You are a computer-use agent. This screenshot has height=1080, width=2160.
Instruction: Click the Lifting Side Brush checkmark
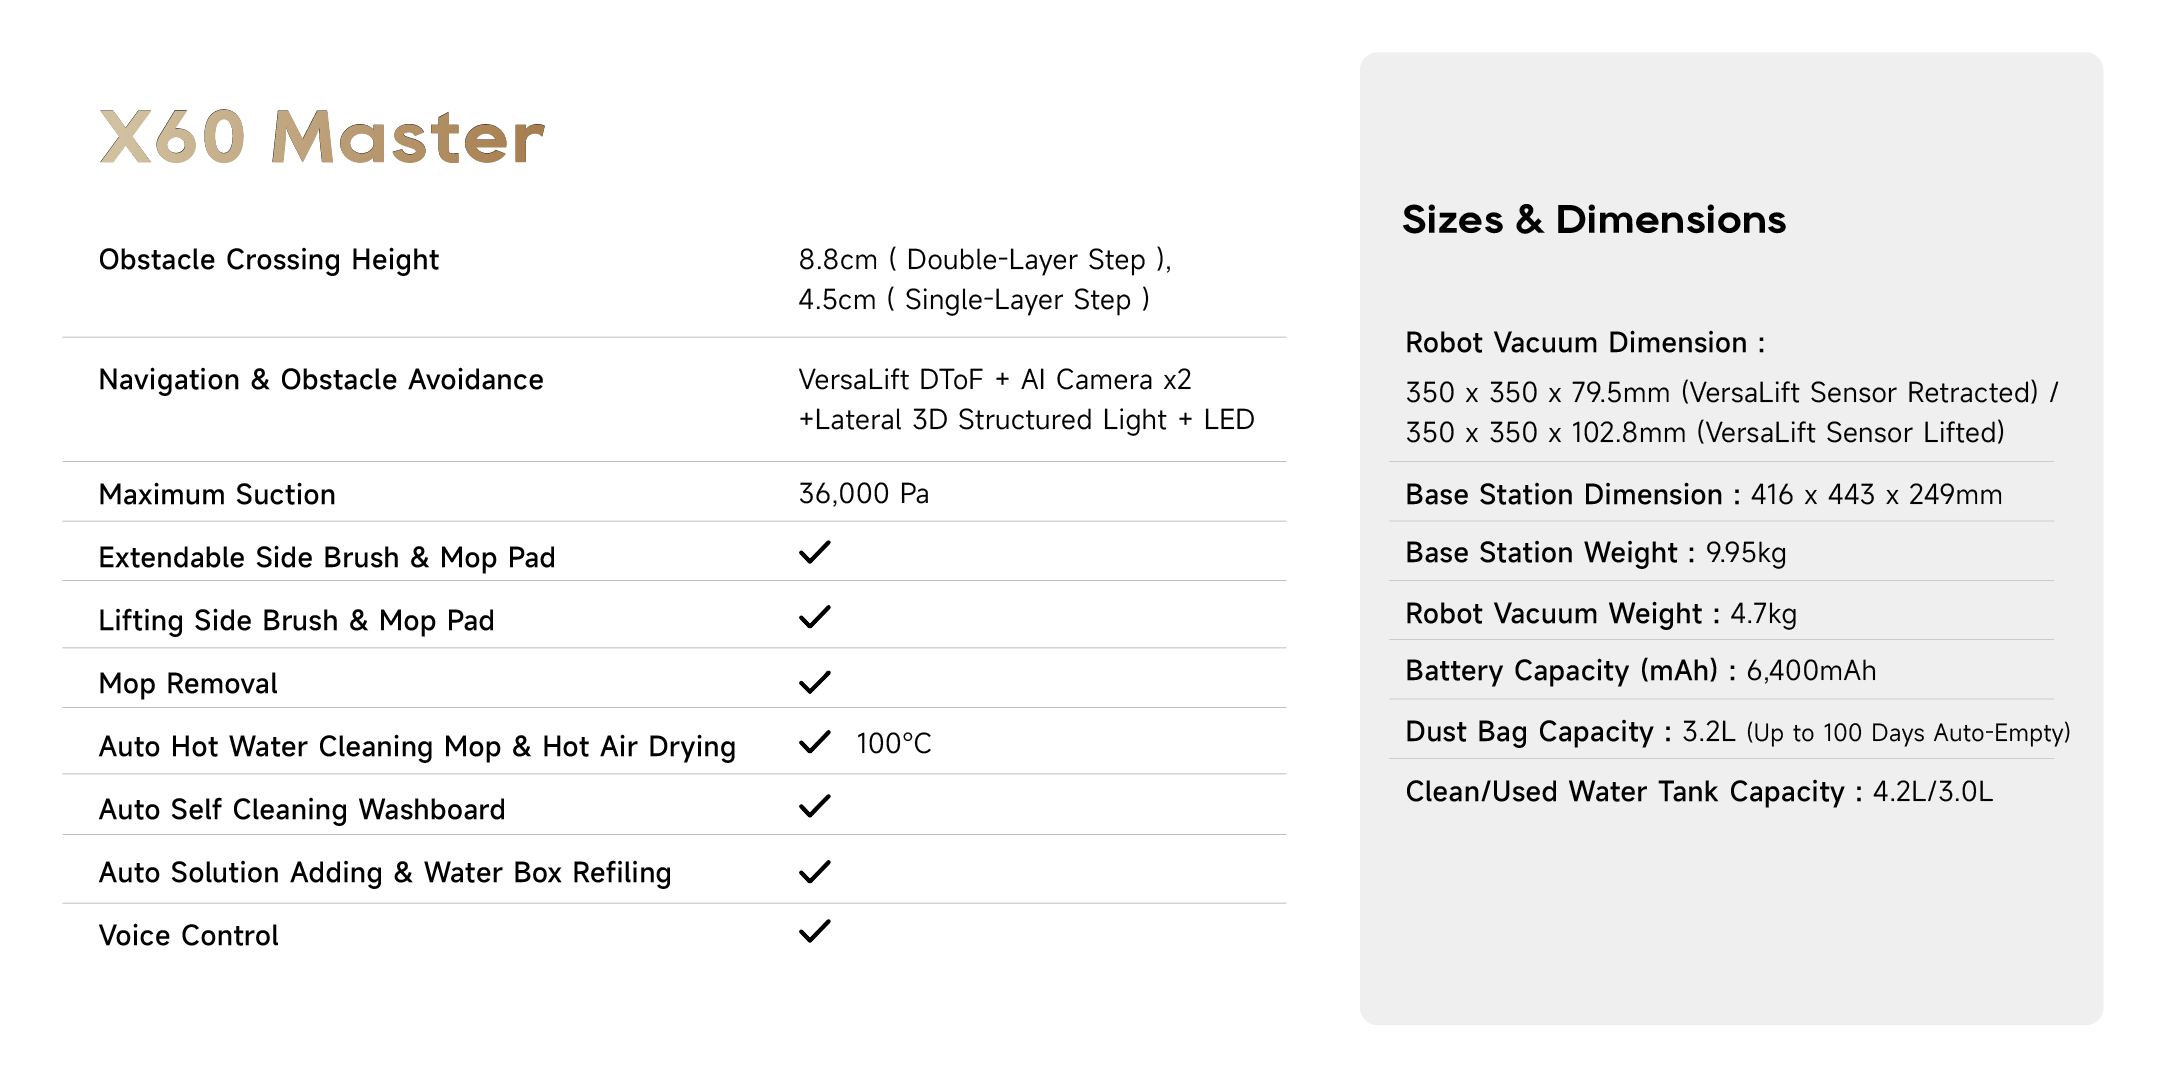[x=815, y=617]
